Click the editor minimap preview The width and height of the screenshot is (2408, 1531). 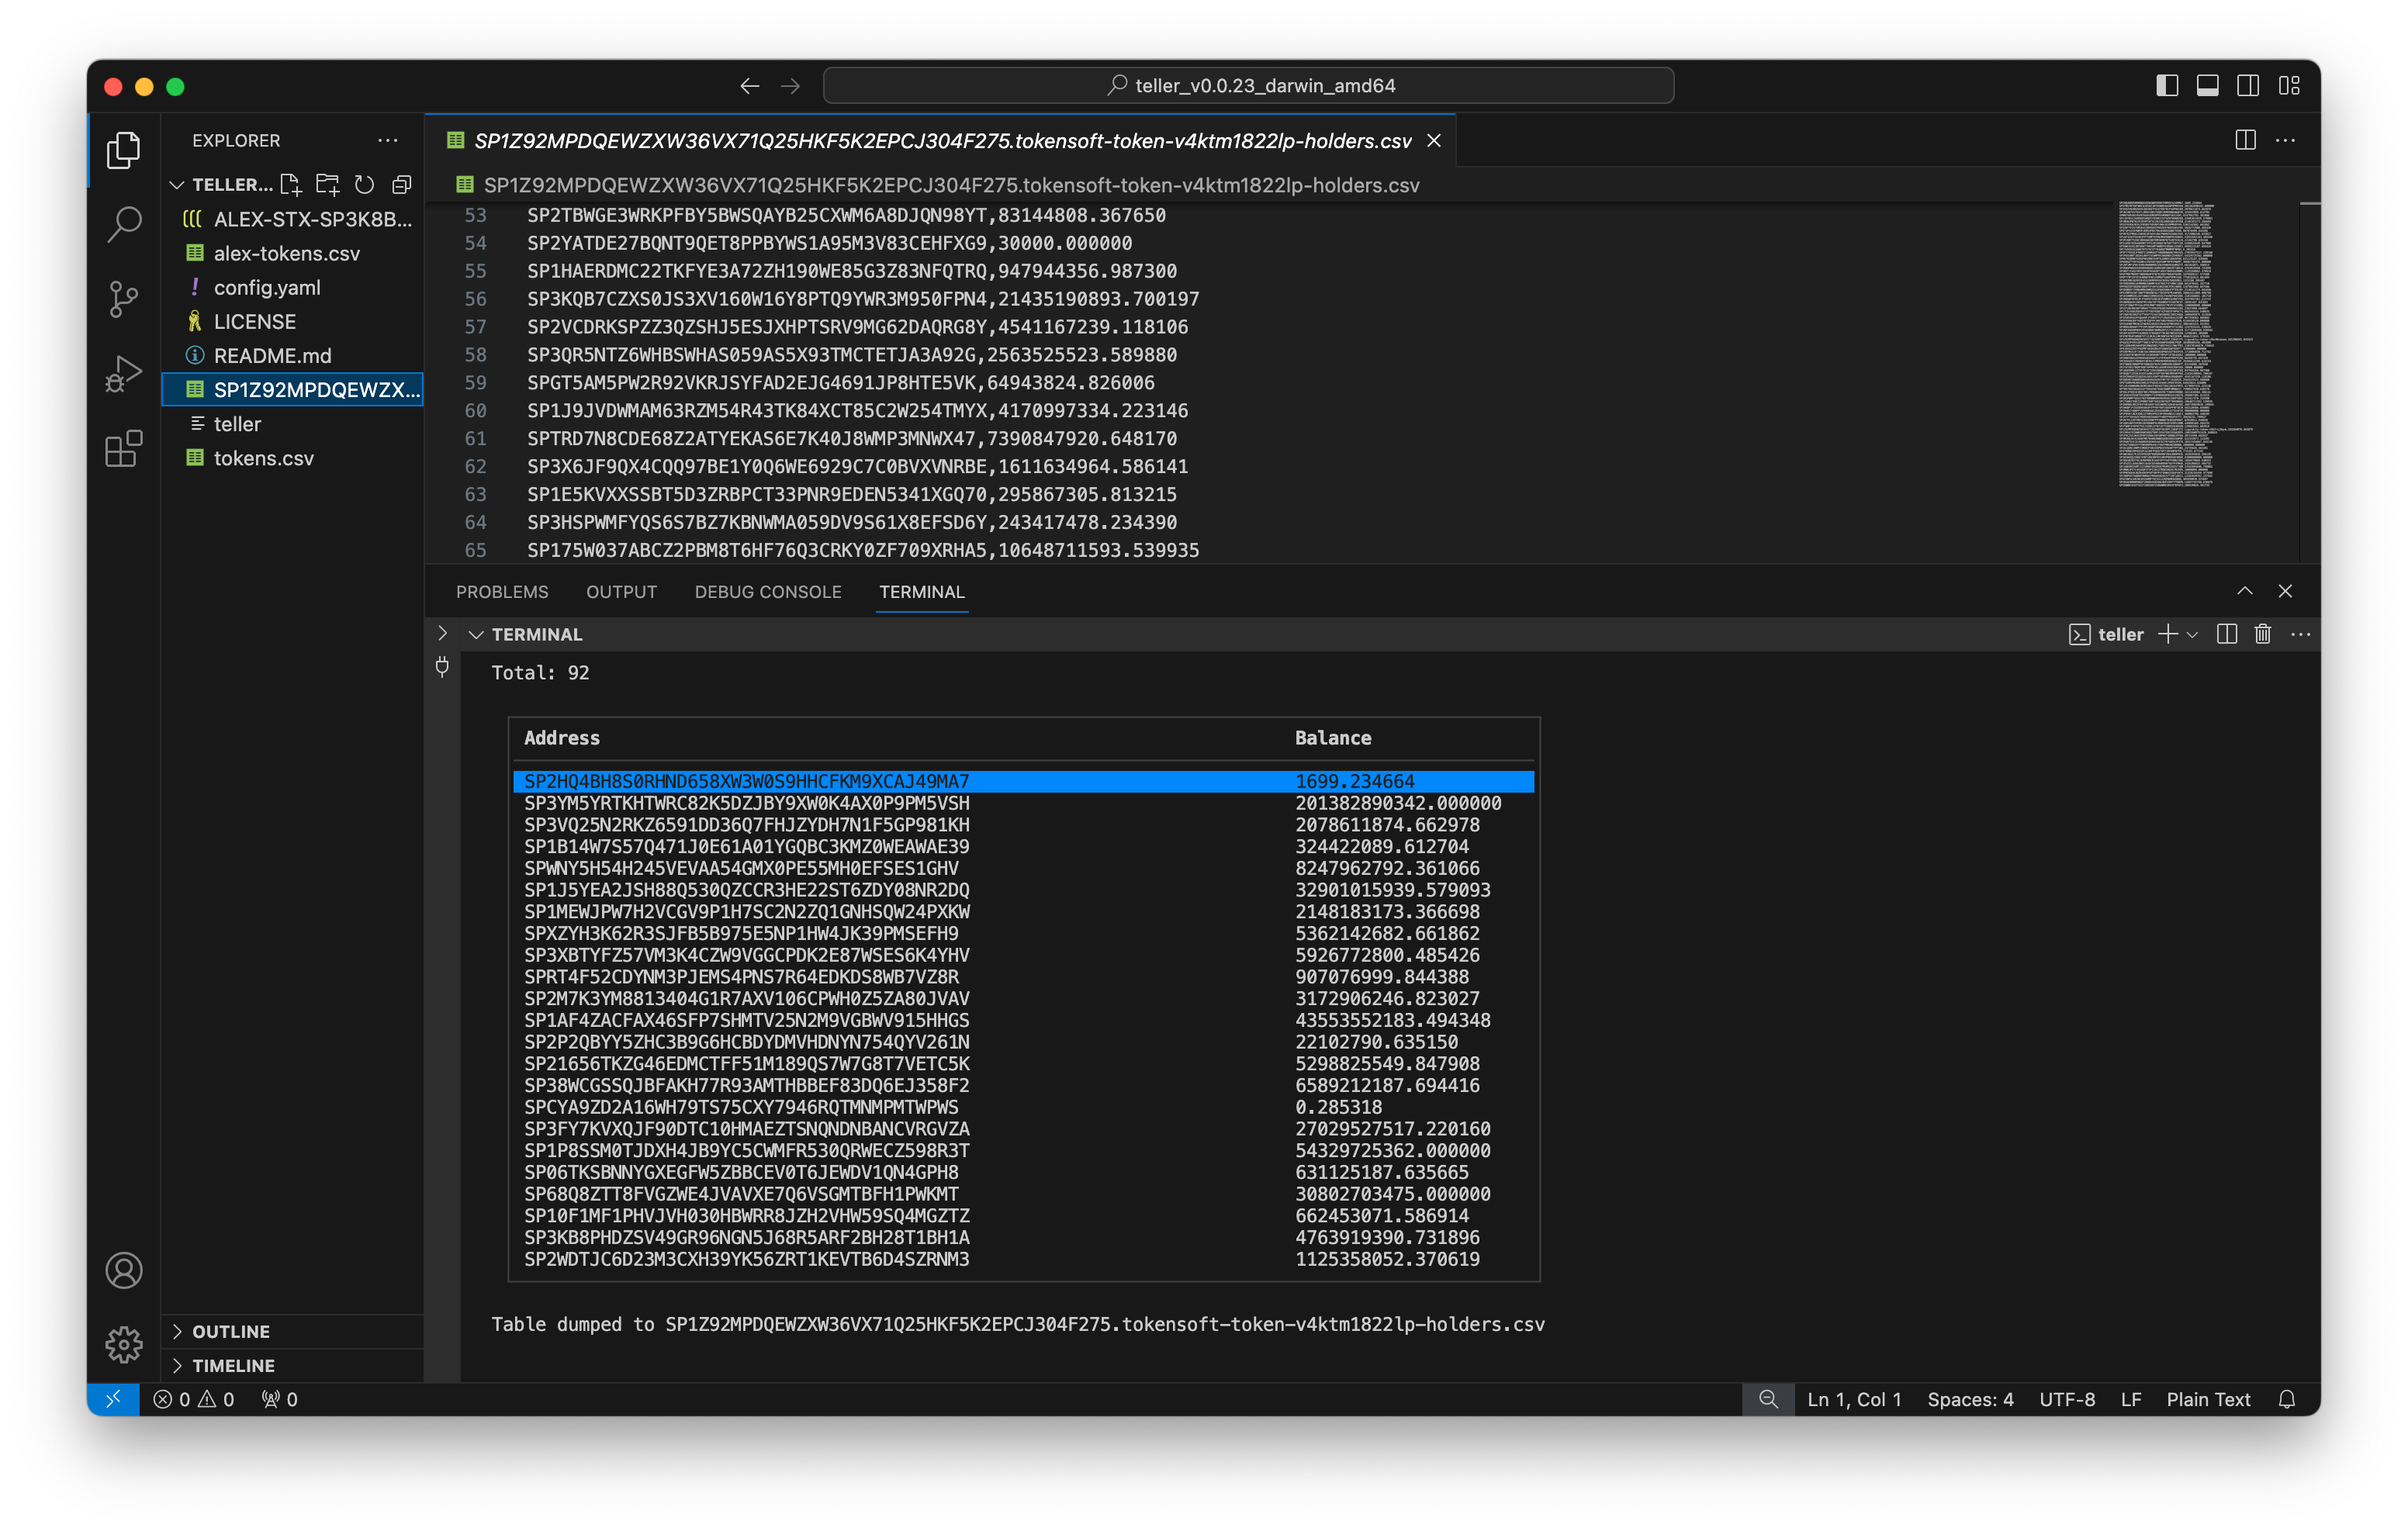2165,344
